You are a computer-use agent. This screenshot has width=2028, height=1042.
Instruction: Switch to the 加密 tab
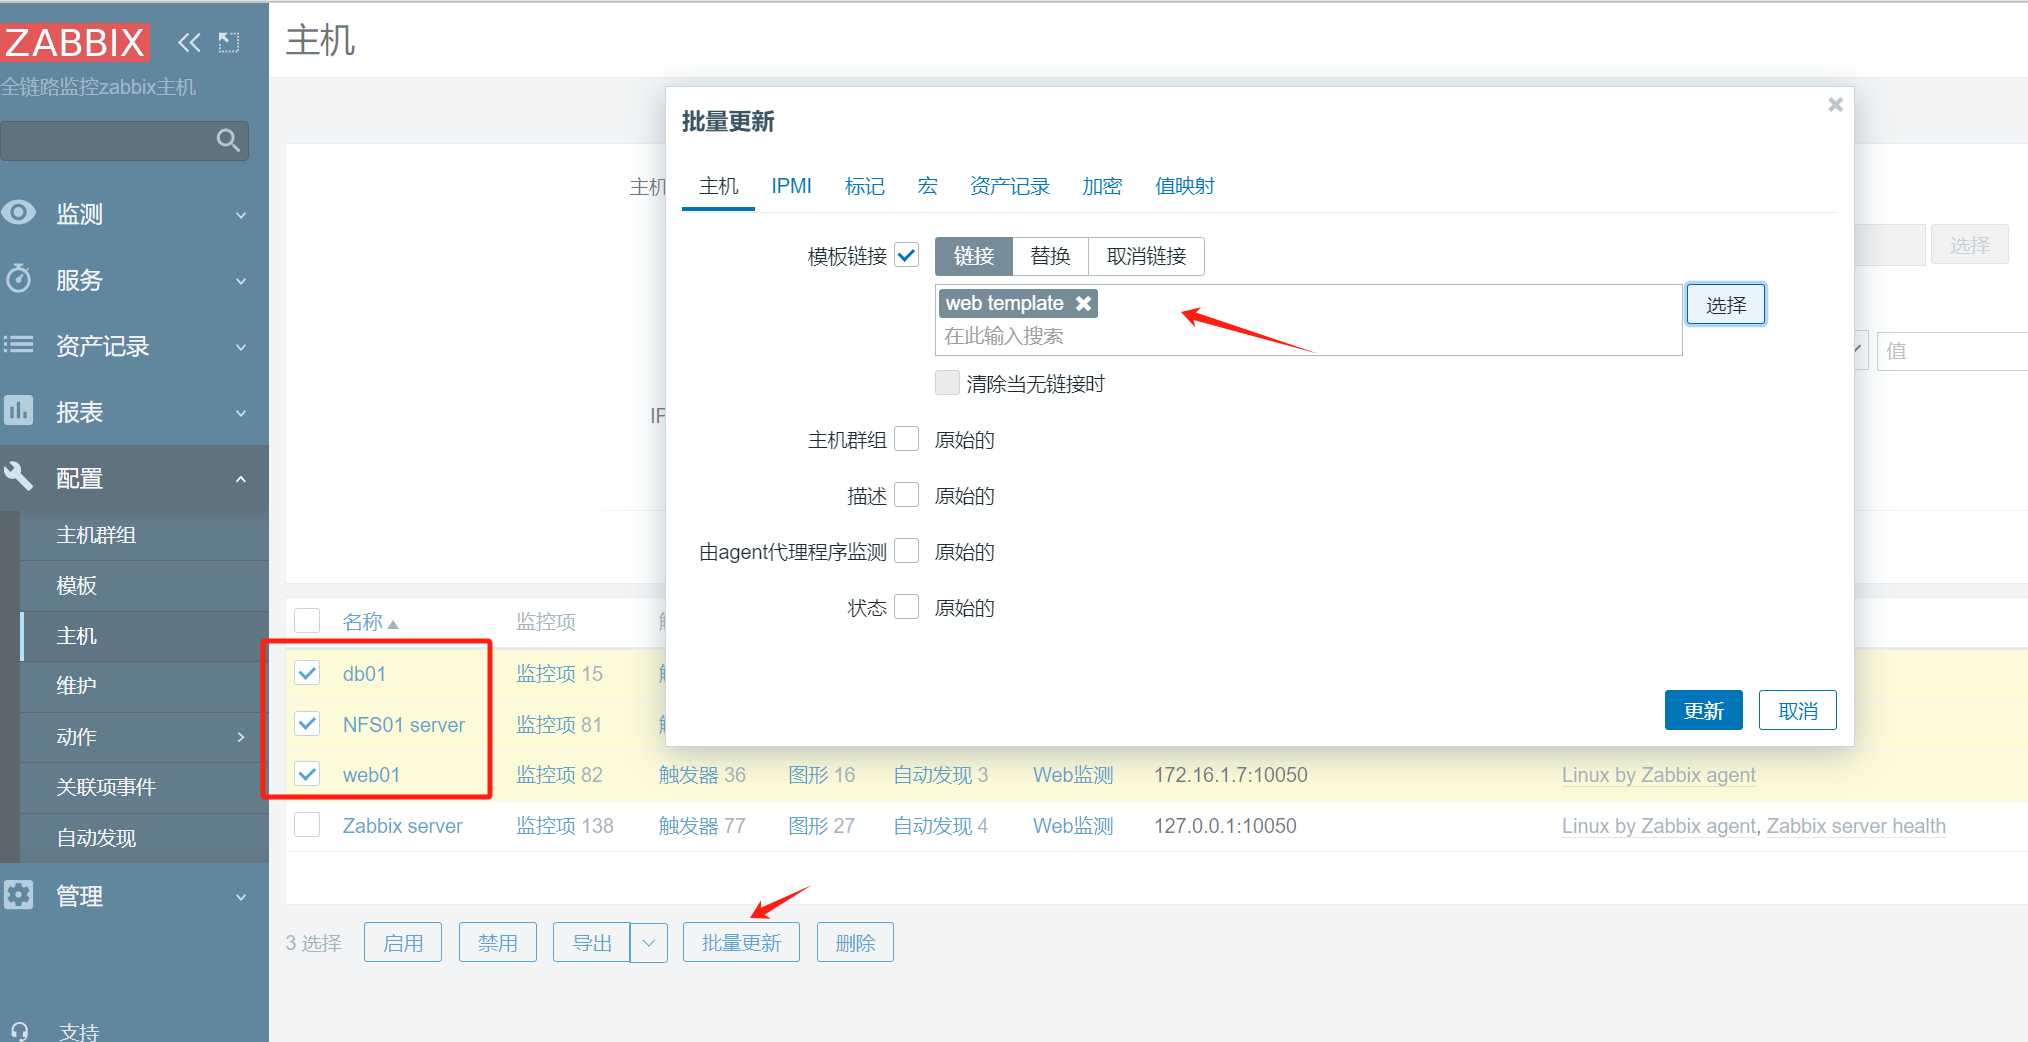1102,186
